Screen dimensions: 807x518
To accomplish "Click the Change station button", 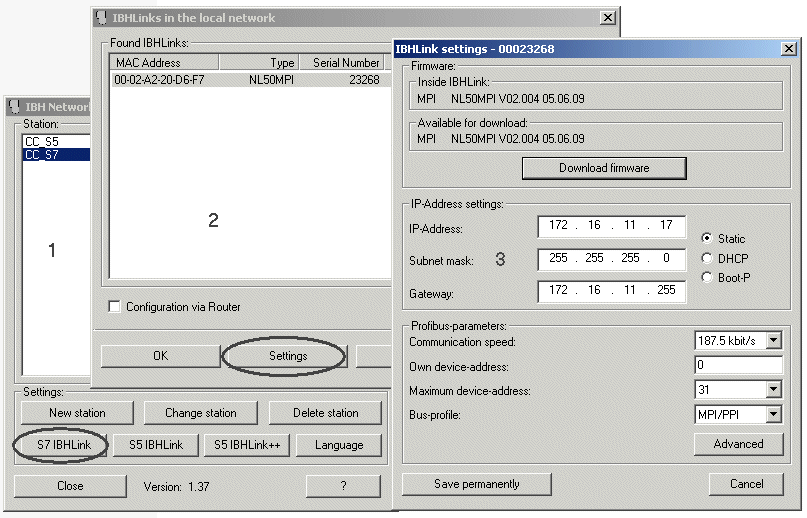I will (x=201, y=413).
